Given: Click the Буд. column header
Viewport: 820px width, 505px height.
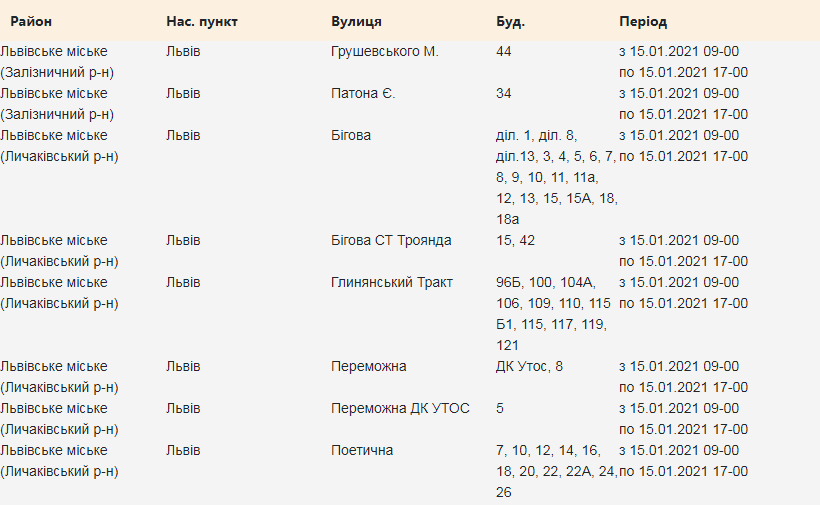Looking at the screenshot, I should pos(510,21).
